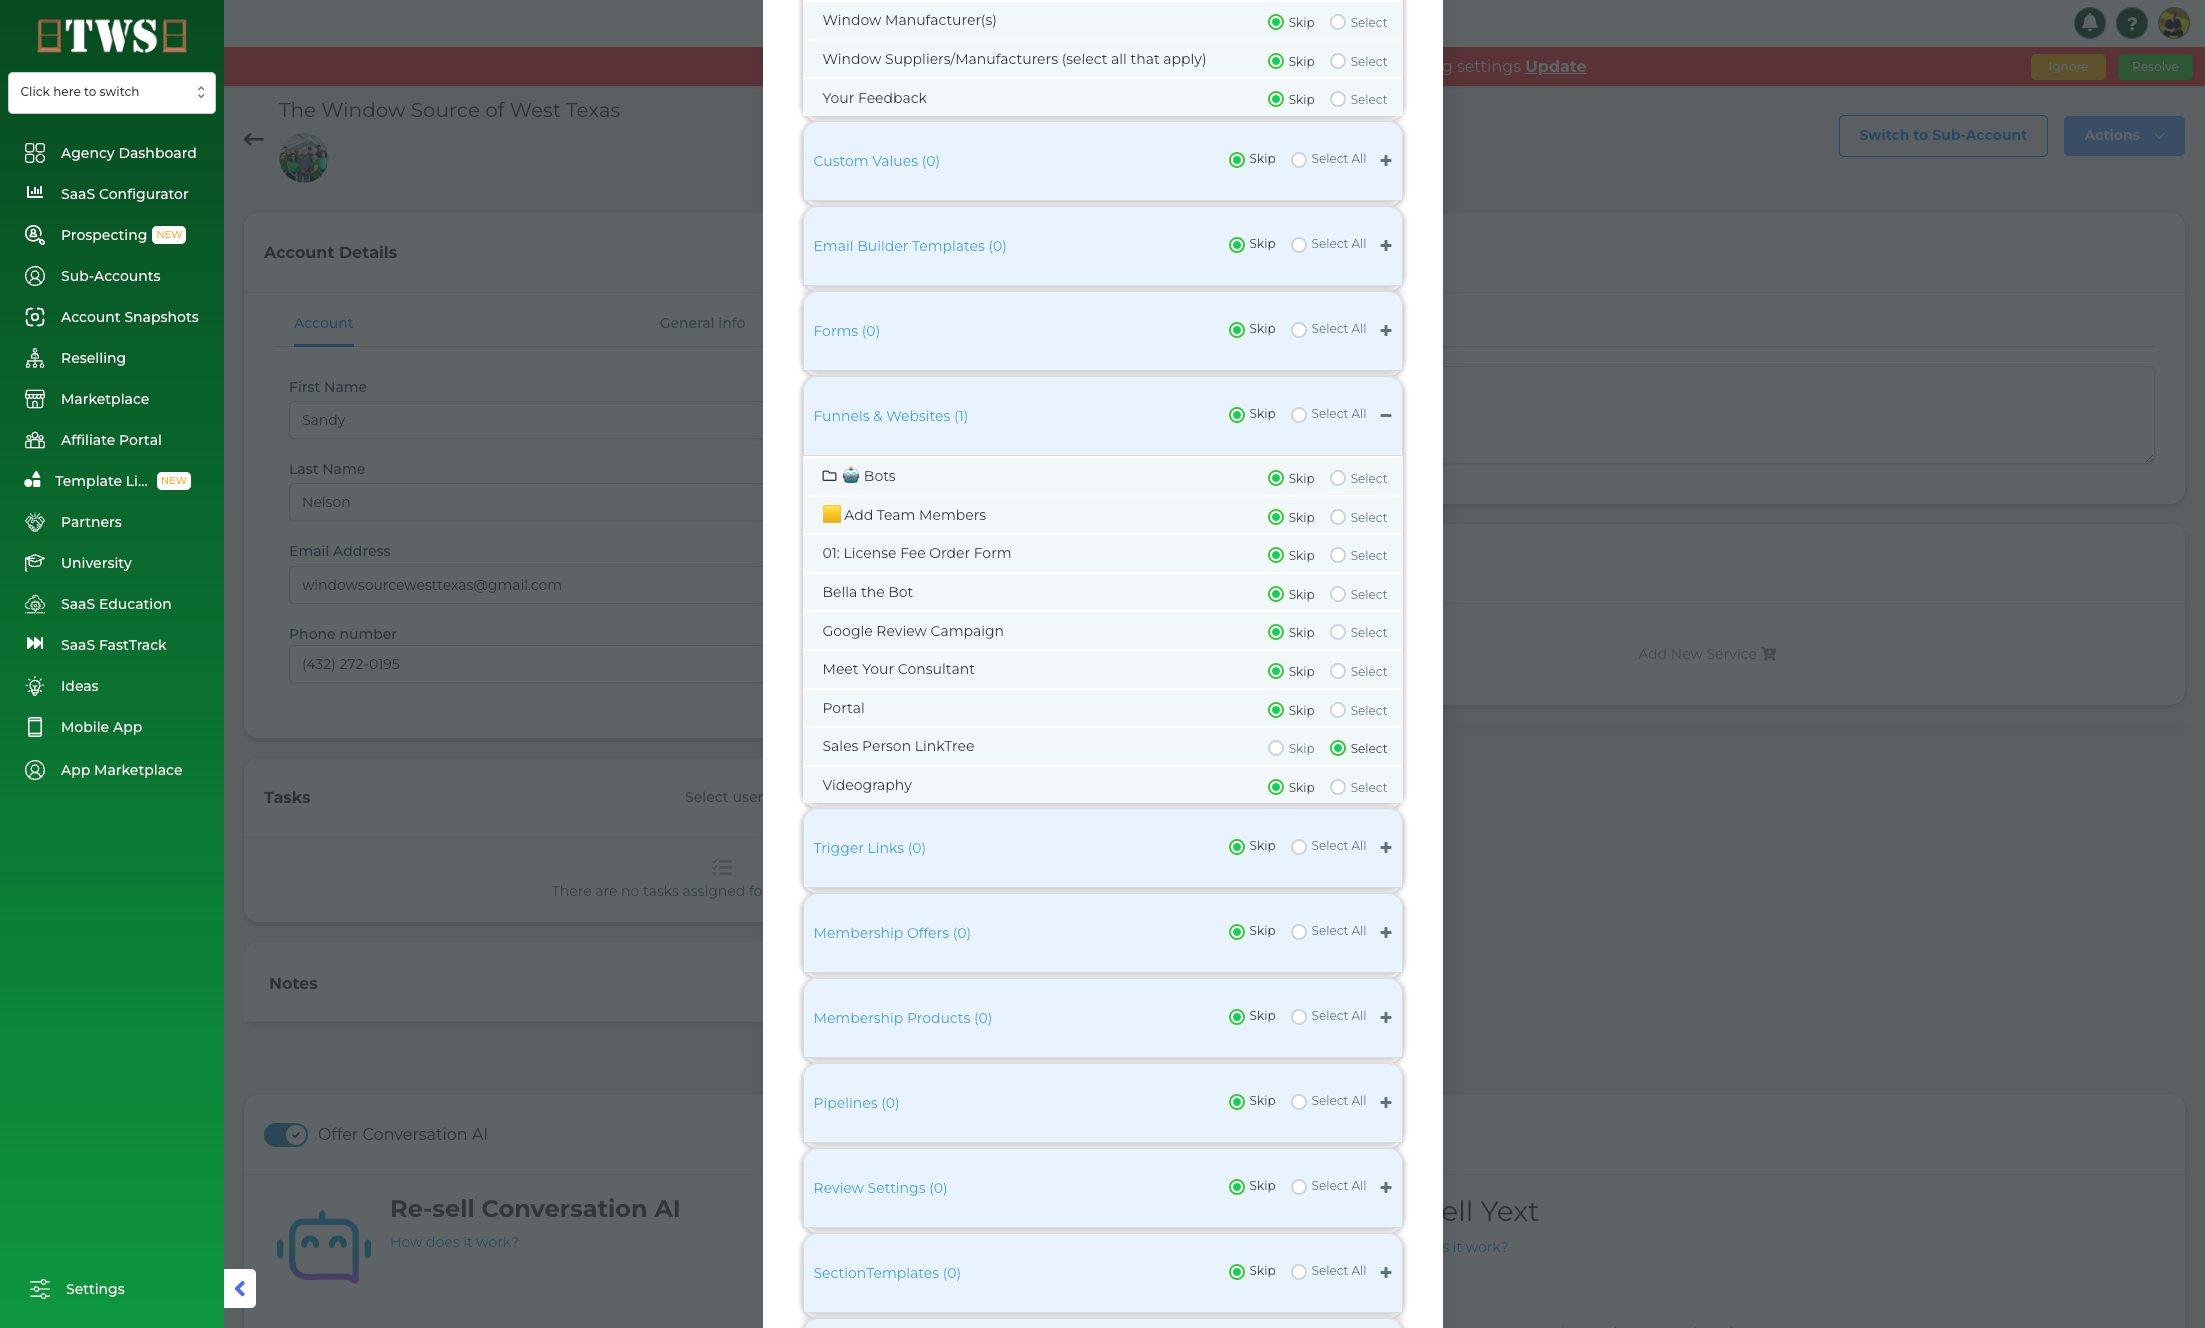Screen dimensions: 2205x1328
Task: Expand the Email Builder Templates section
Action: [x=1386, y=245]
